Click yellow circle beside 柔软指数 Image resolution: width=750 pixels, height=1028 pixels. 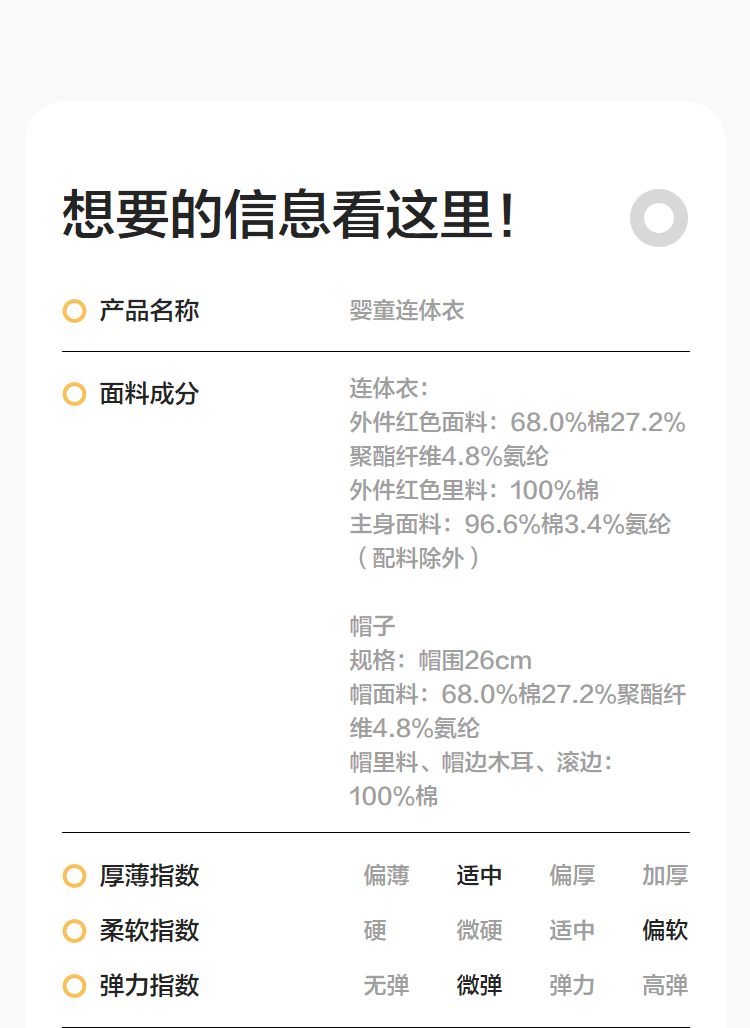click(x=74, y=931)
